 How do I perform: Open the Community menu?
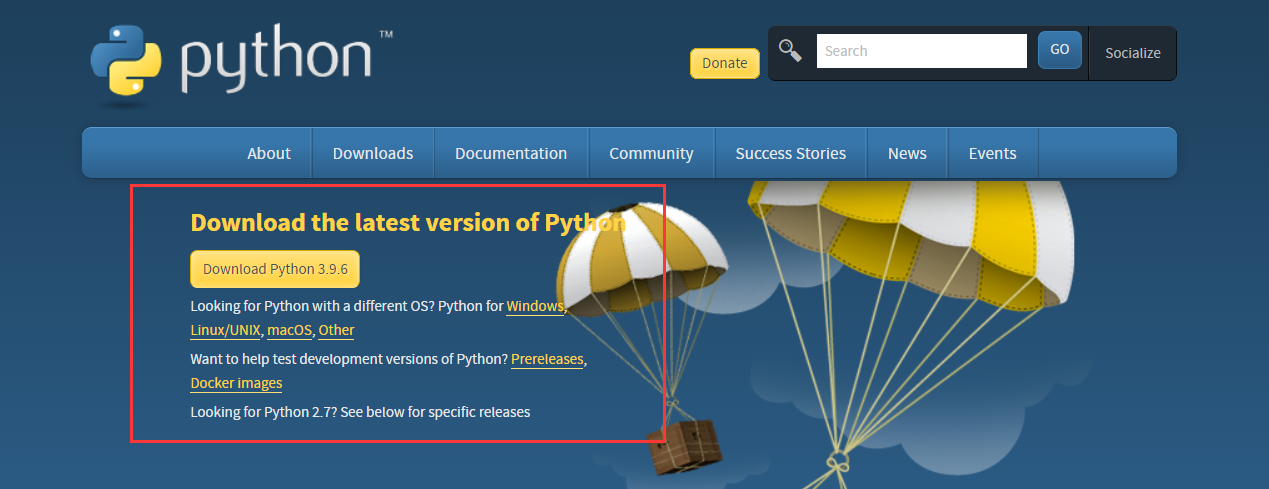651,153
